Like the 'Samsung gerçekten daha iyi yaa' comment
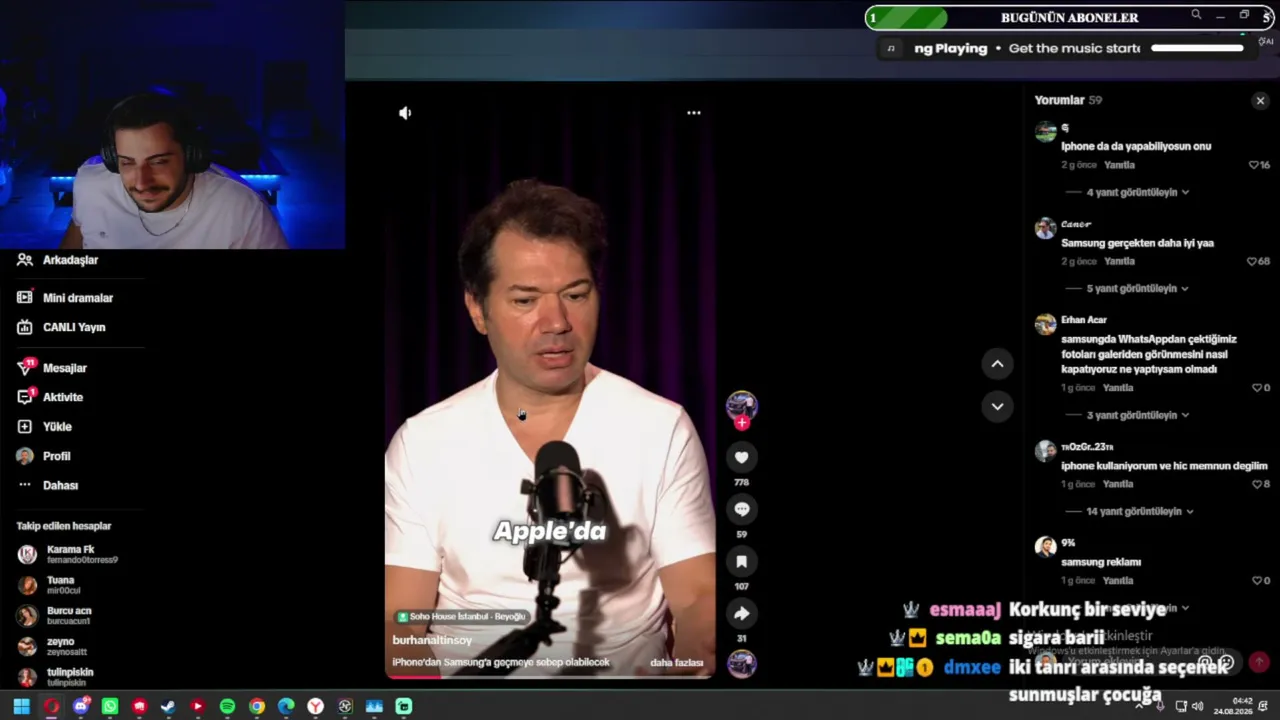The height and width of the screenshot is (720, 1280). (1251, 261)
